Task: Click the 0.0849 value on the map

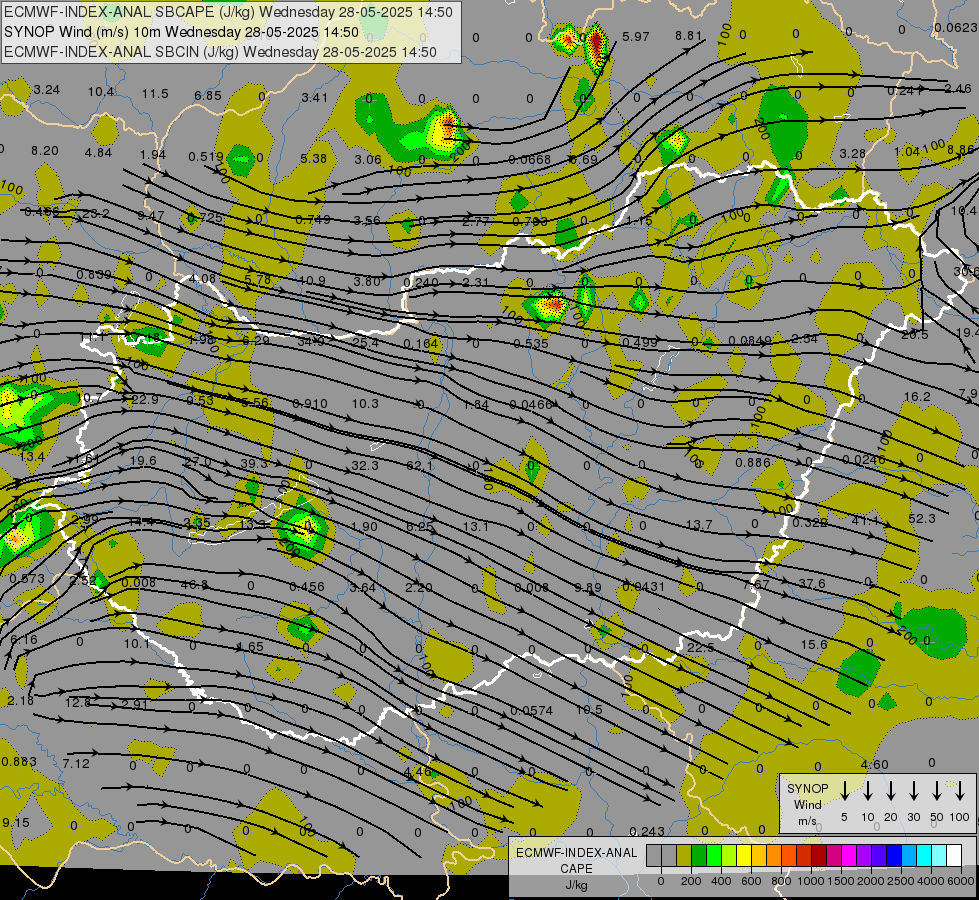Action: (750, 341)
